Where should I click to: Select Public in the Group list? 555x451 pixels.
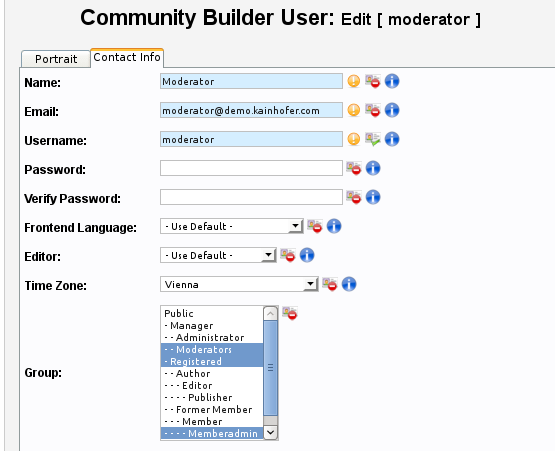coord(212,313)
